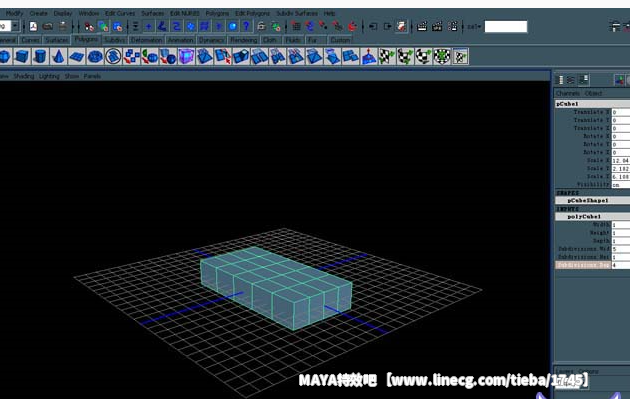Open the Edit NURBS menu
This screenshot has width=630, height=399.
(184, 13)
